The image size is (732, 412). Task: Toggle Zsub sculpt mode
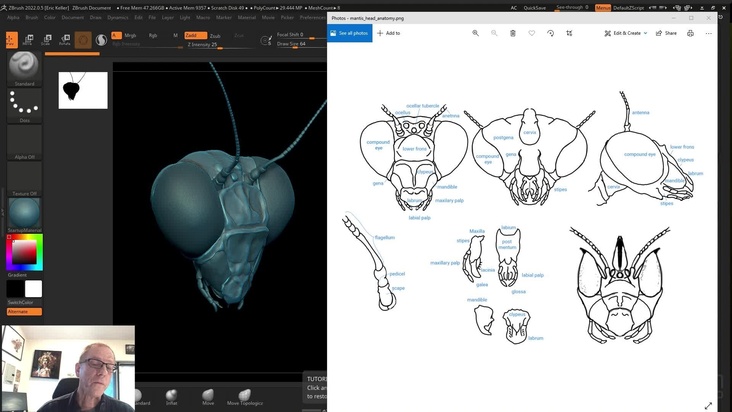tap(215, 35)
